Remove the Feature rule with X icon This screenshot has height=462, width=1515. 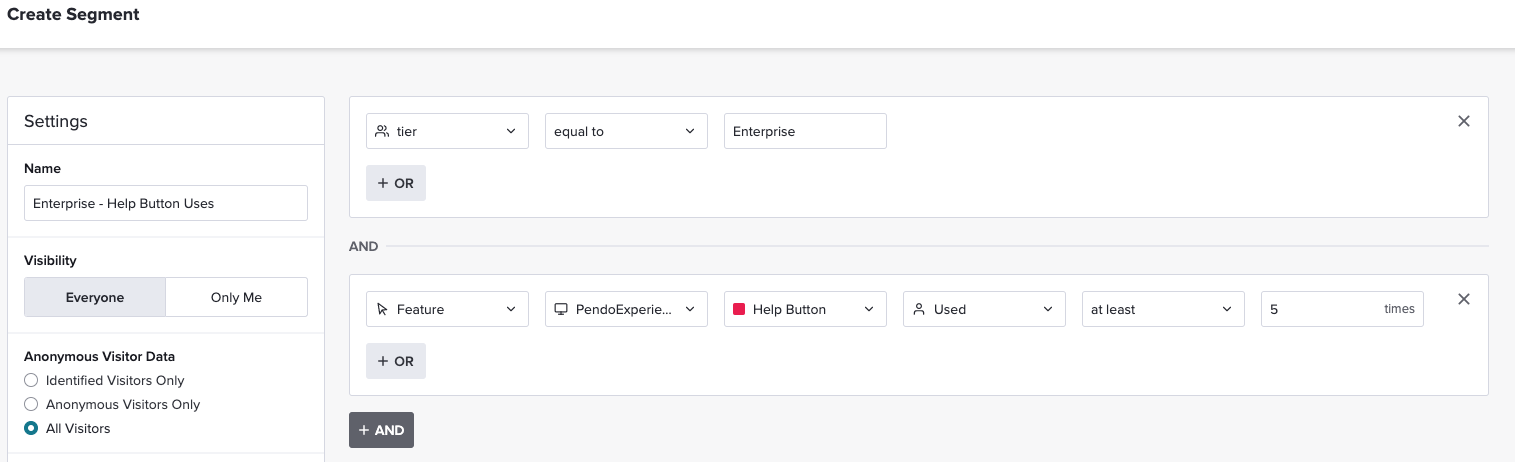tap(1464, 299)
